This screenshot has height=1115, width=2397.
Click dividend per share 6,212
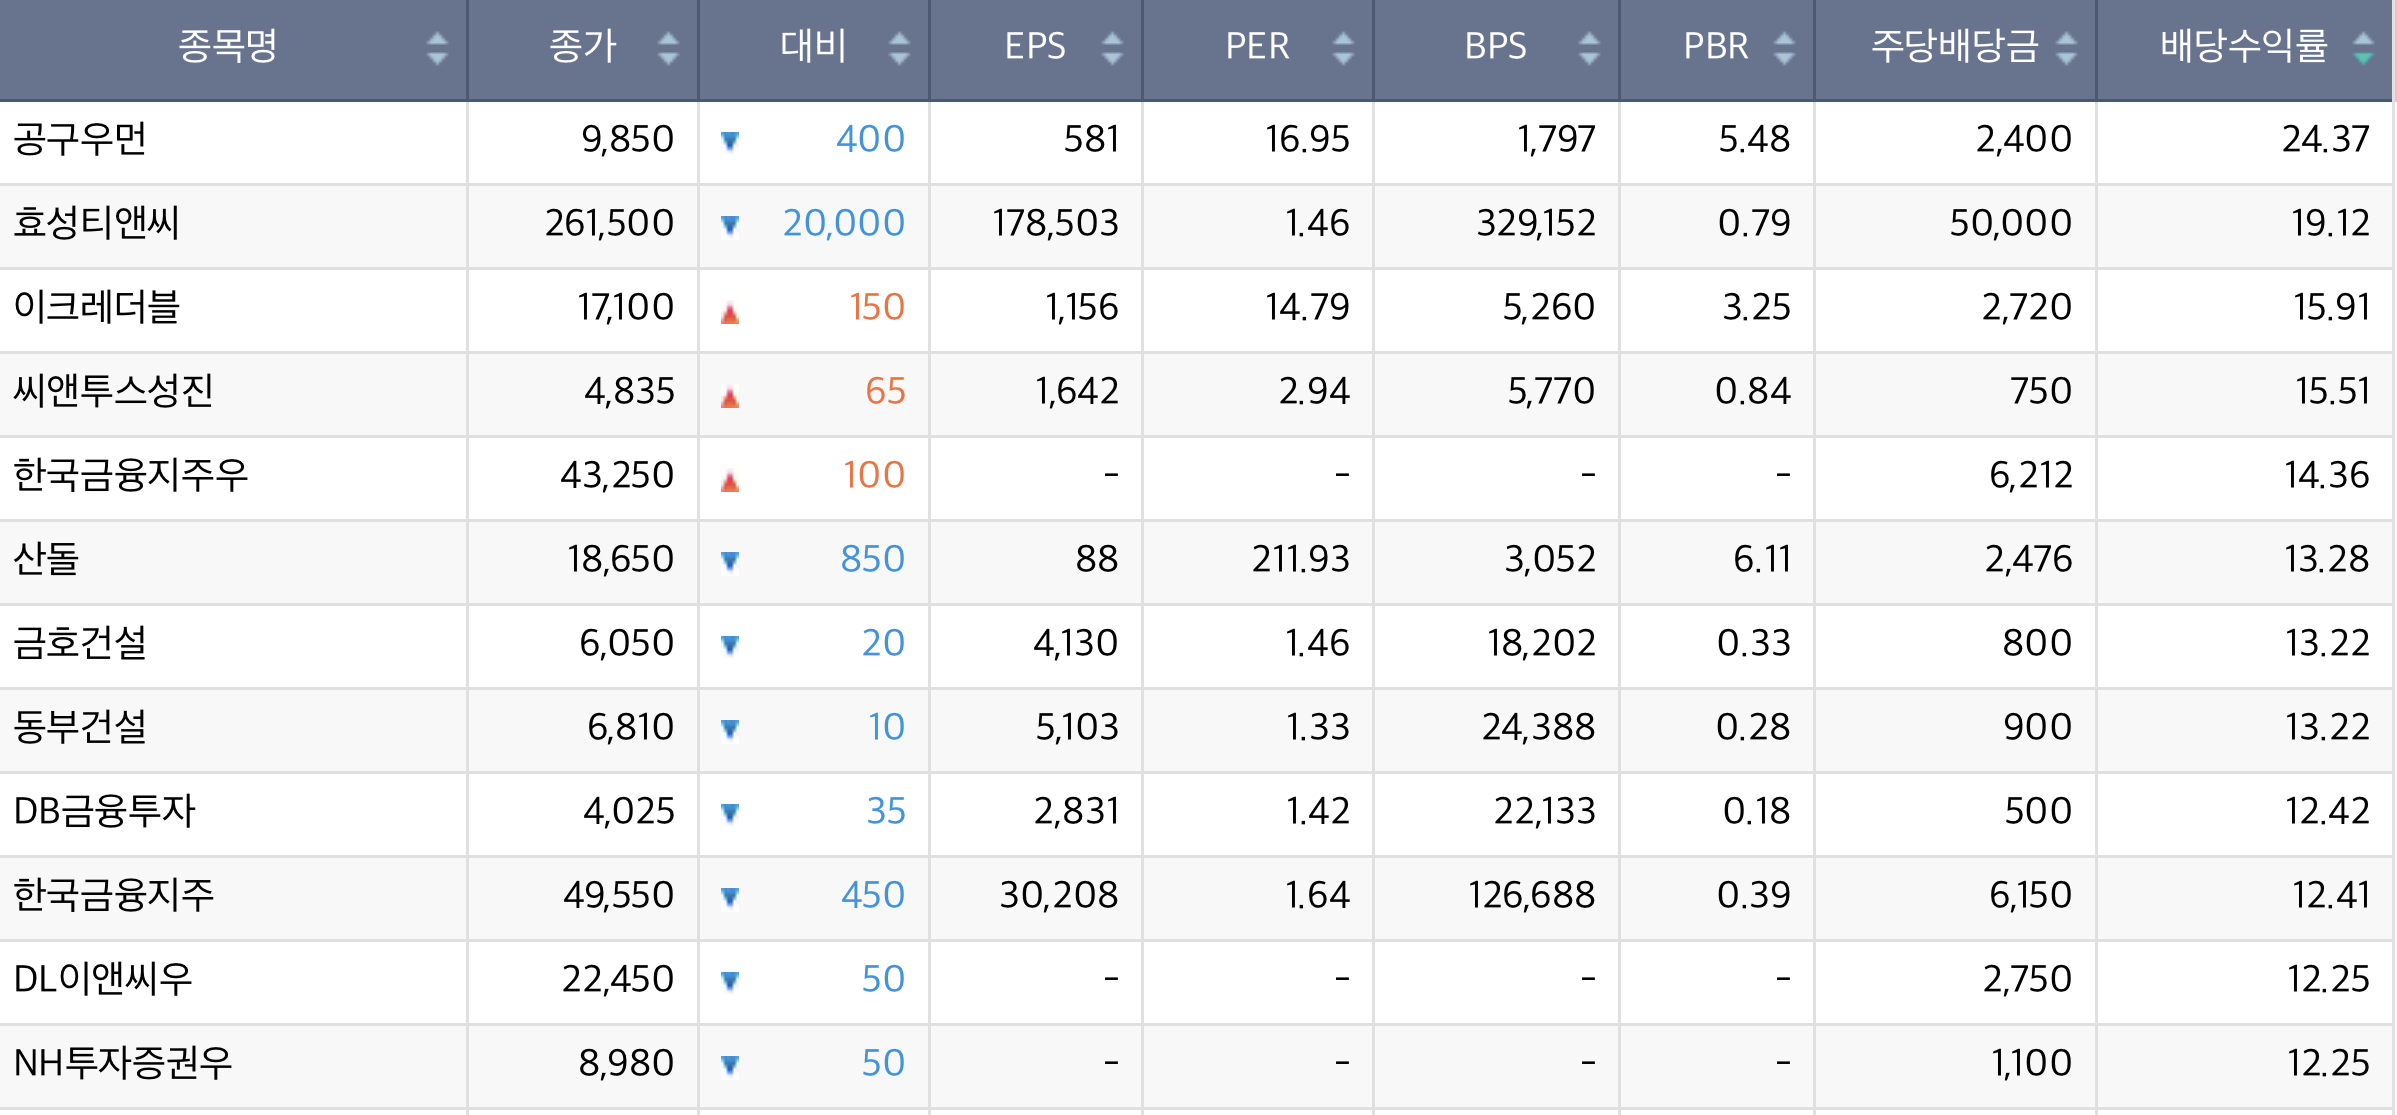point(2030,475)
